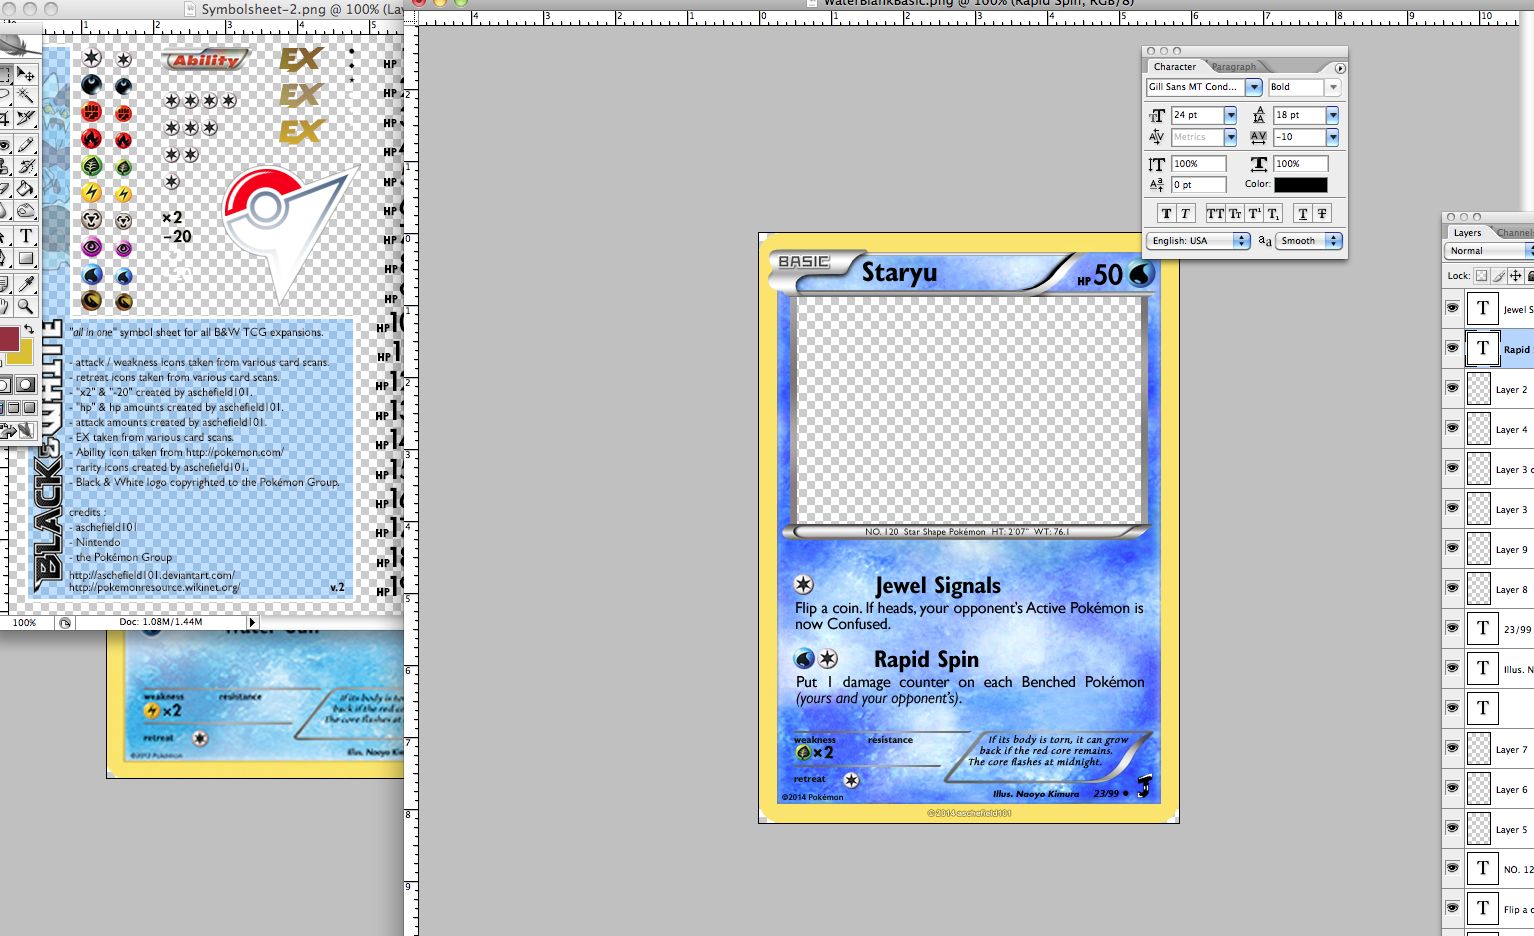Hide the Rapid Spin text layer
1534x936 pixels.
(x=1452, y=348)
